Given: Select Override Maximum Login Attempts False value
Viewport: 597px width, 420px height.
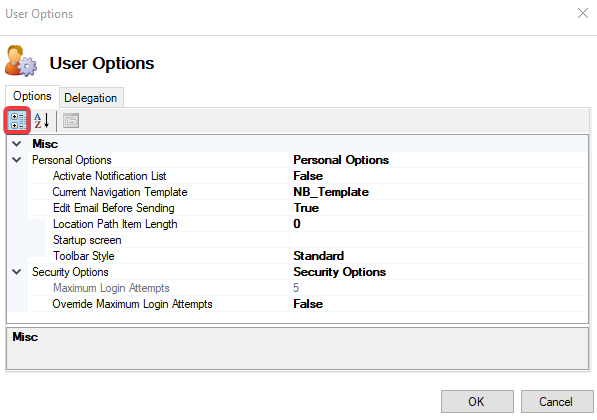Looking at the screenshot, I should point(439,304).
